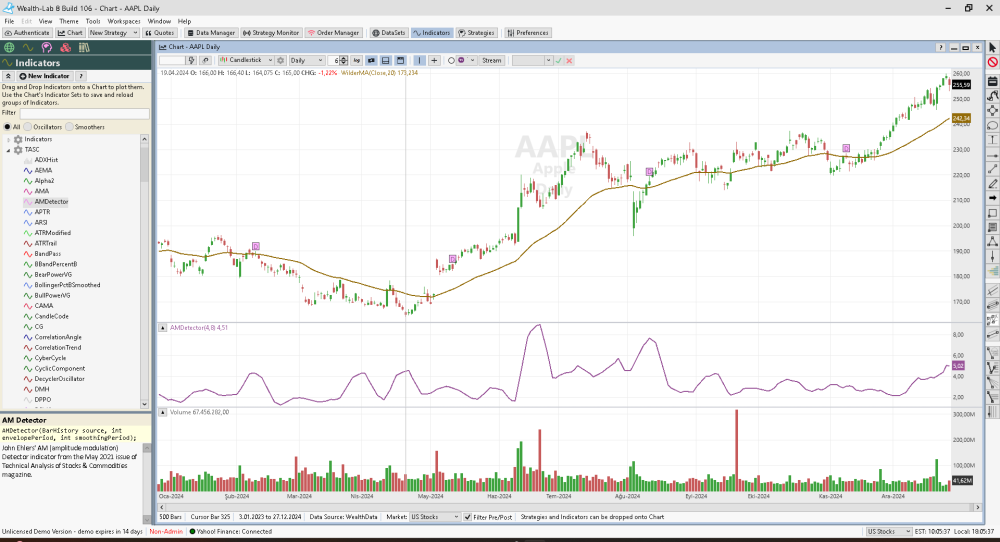Open the Workspaces menu

124,20
